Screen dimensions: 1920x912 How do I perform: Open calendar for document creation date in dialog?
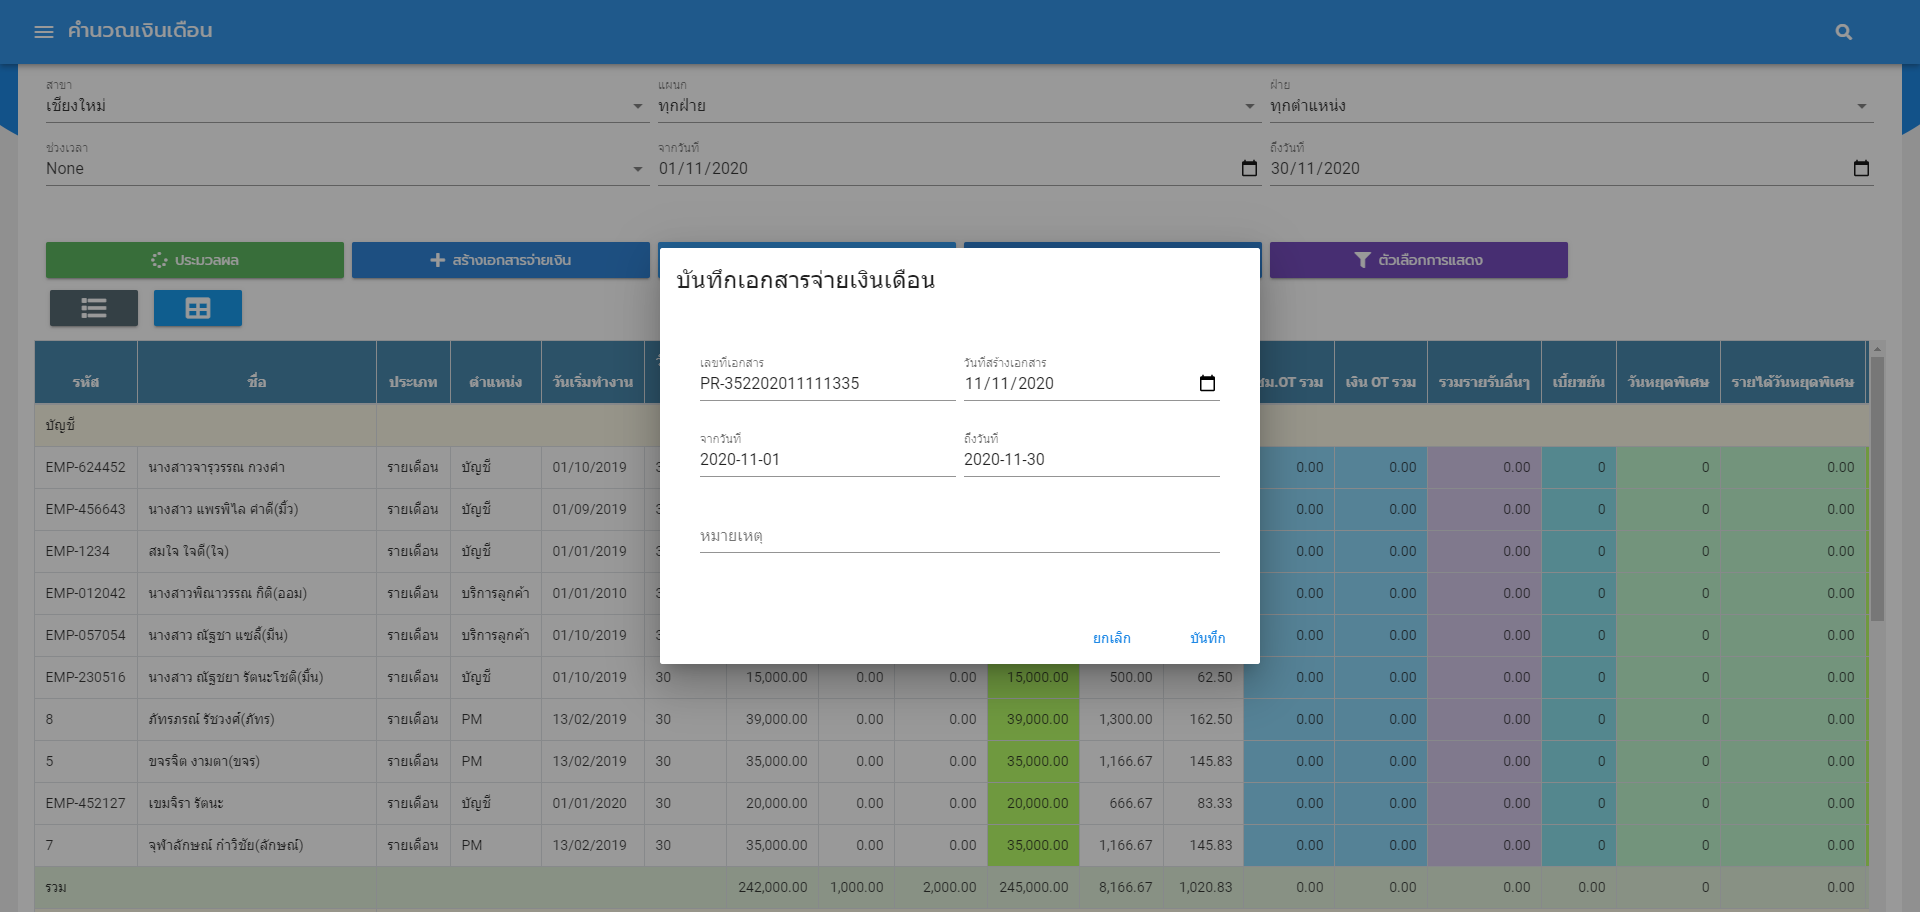click(x=1207, y=383)
